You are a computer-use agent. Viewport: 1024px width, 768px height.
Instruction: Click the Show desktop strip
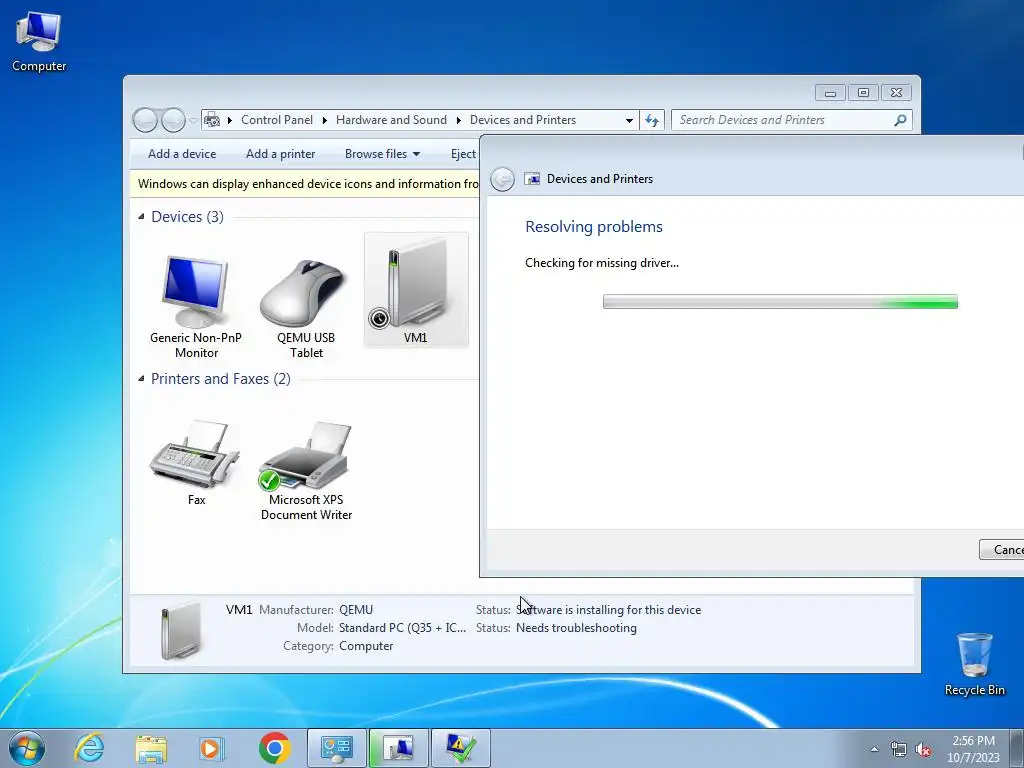pos(1017,749)
